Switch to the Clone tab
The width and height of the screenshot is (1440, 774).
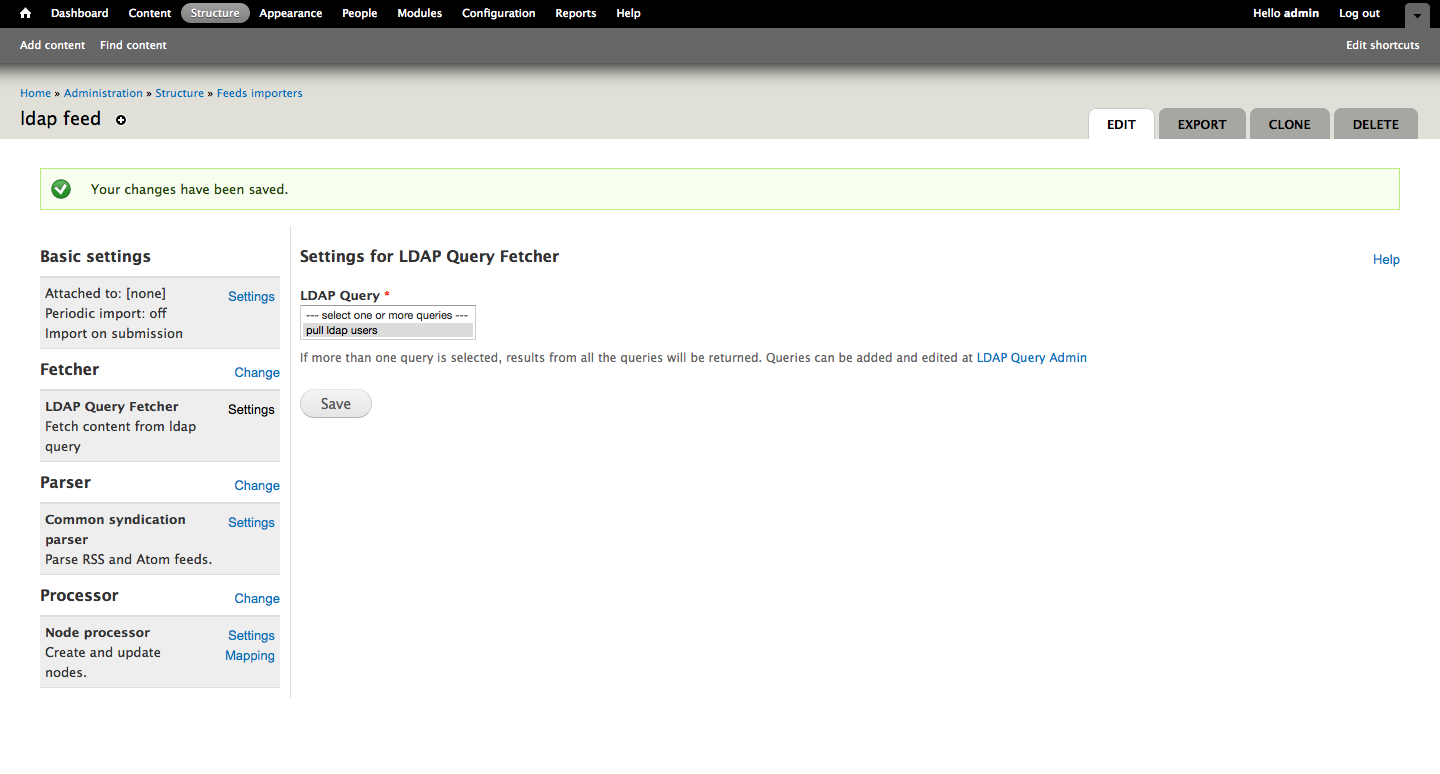(x=1290, y=124)
